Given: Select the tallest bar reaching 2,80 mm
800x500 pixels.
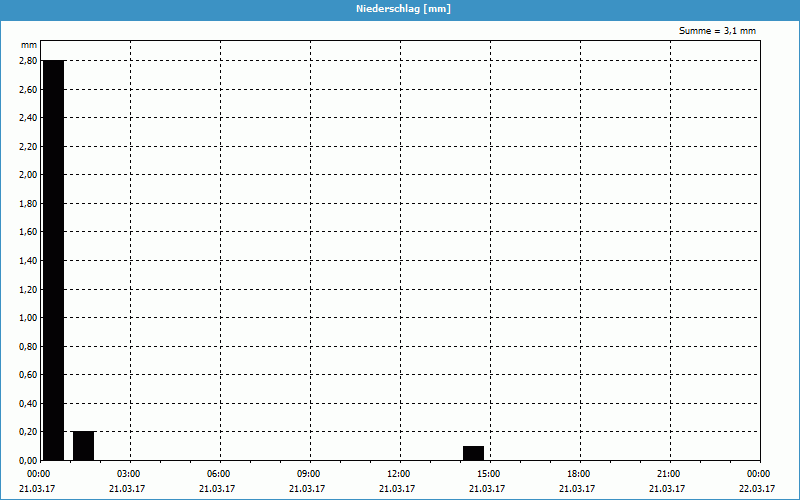Looking at the screenshot, I should tap(53, 260).
